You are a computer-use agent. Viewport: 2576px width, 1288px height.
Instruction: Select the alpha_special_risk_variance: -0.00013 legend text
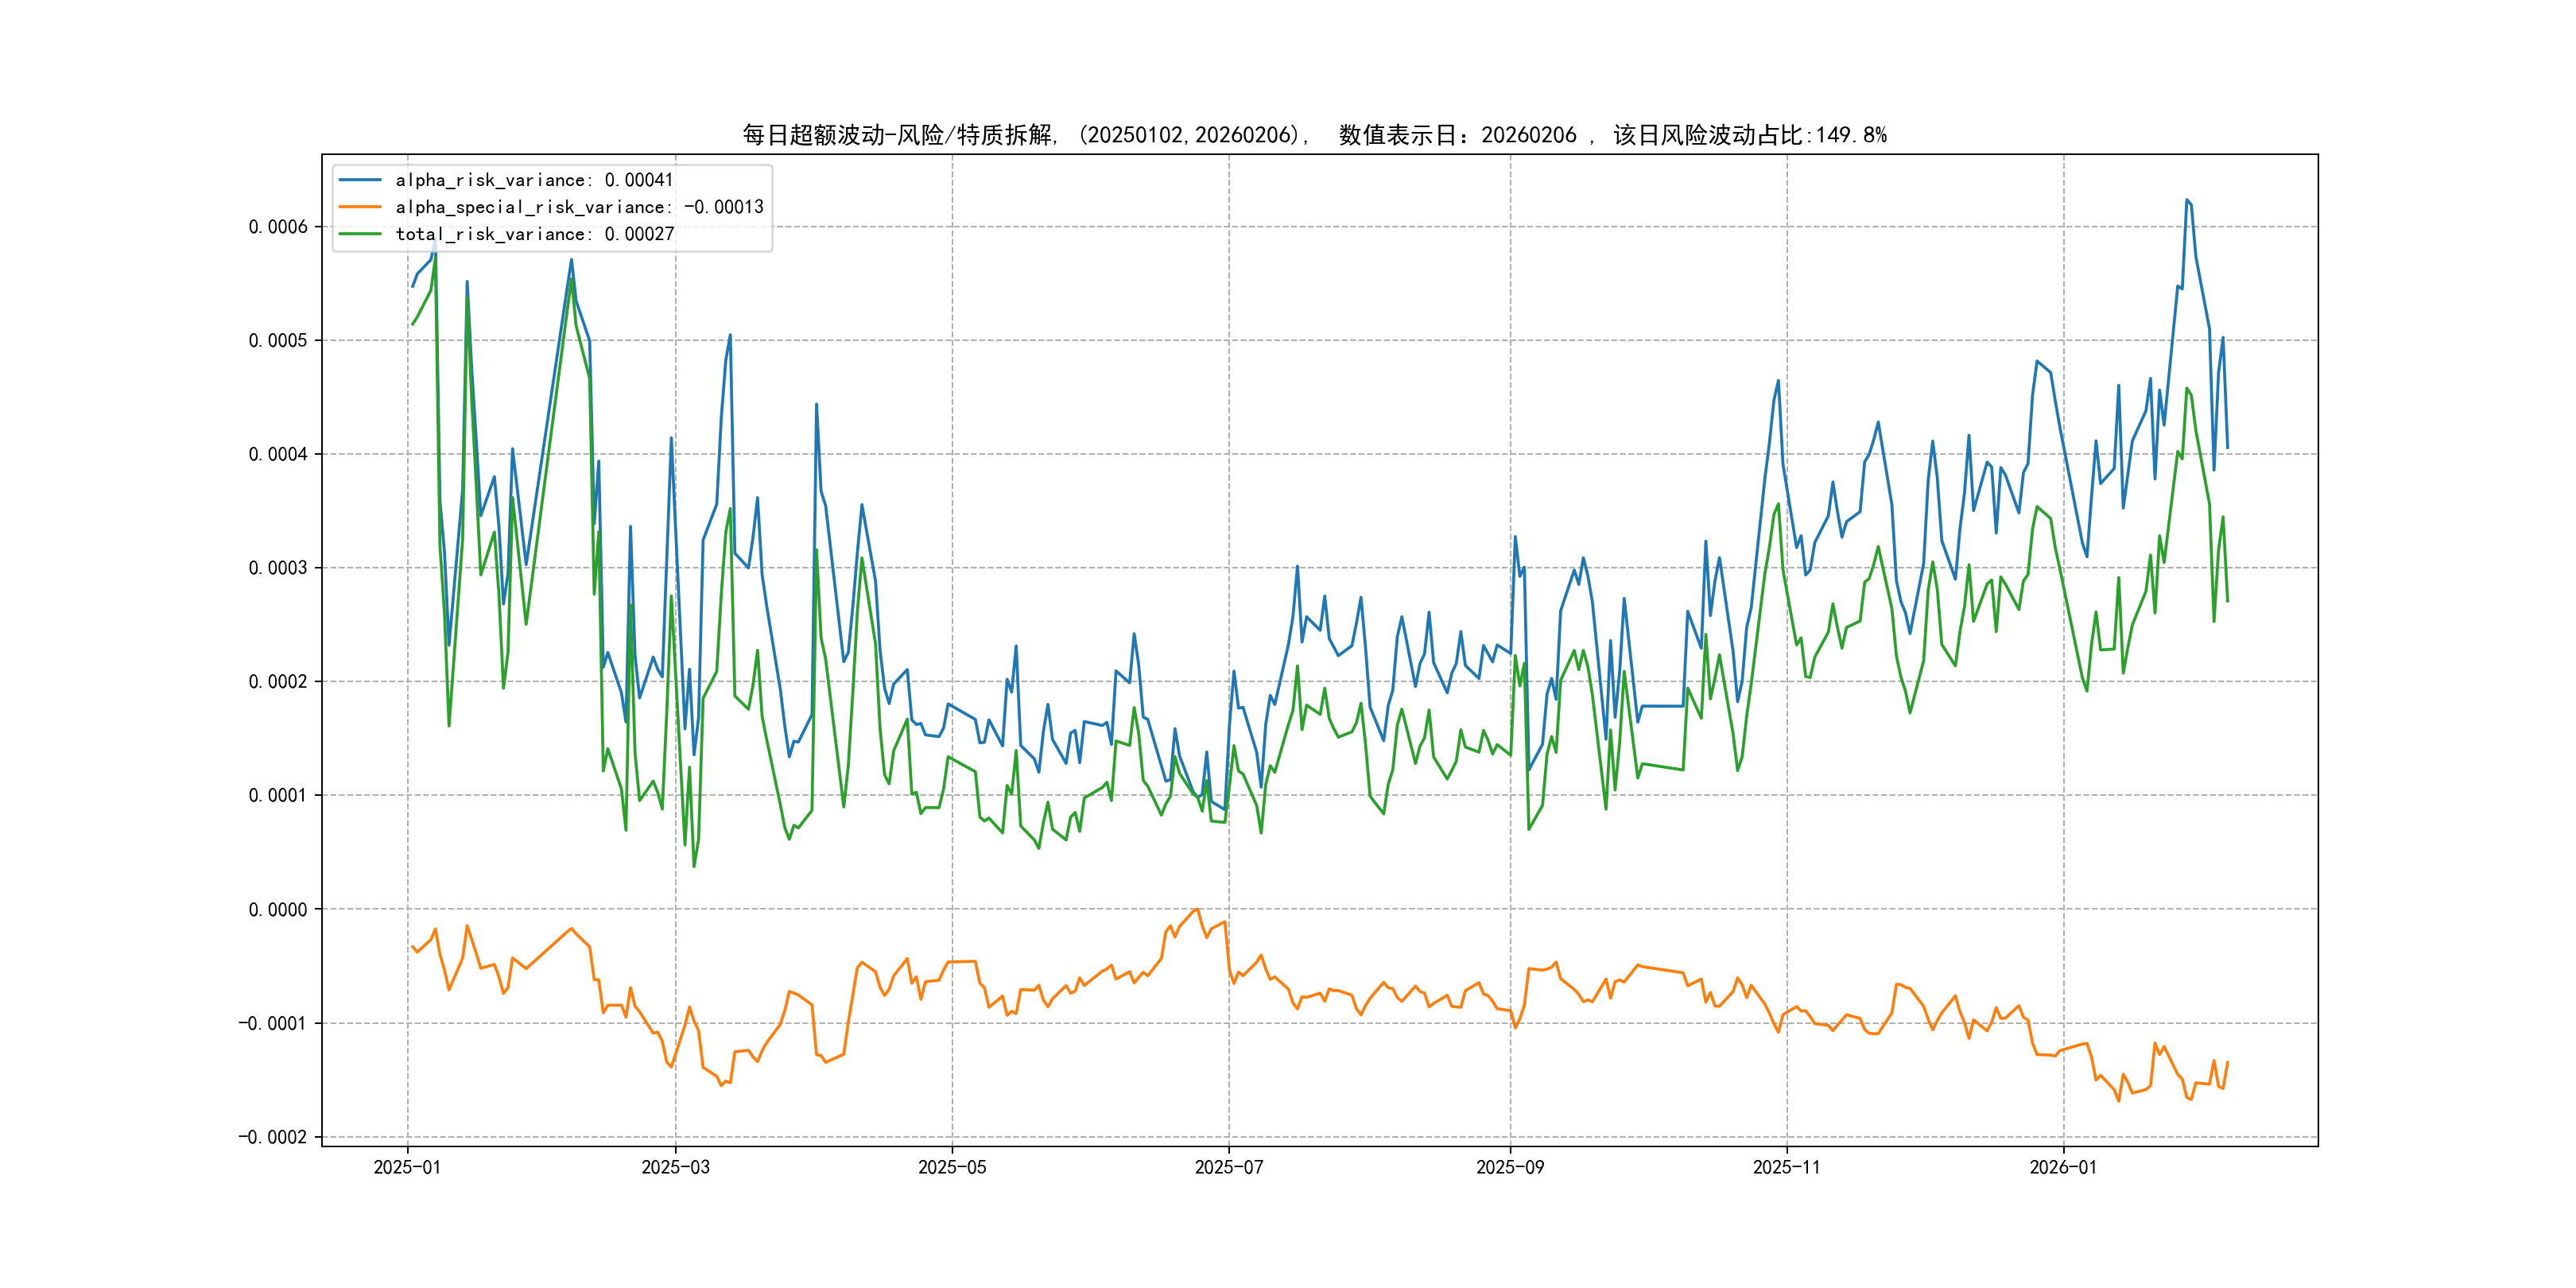click(579, 207)
